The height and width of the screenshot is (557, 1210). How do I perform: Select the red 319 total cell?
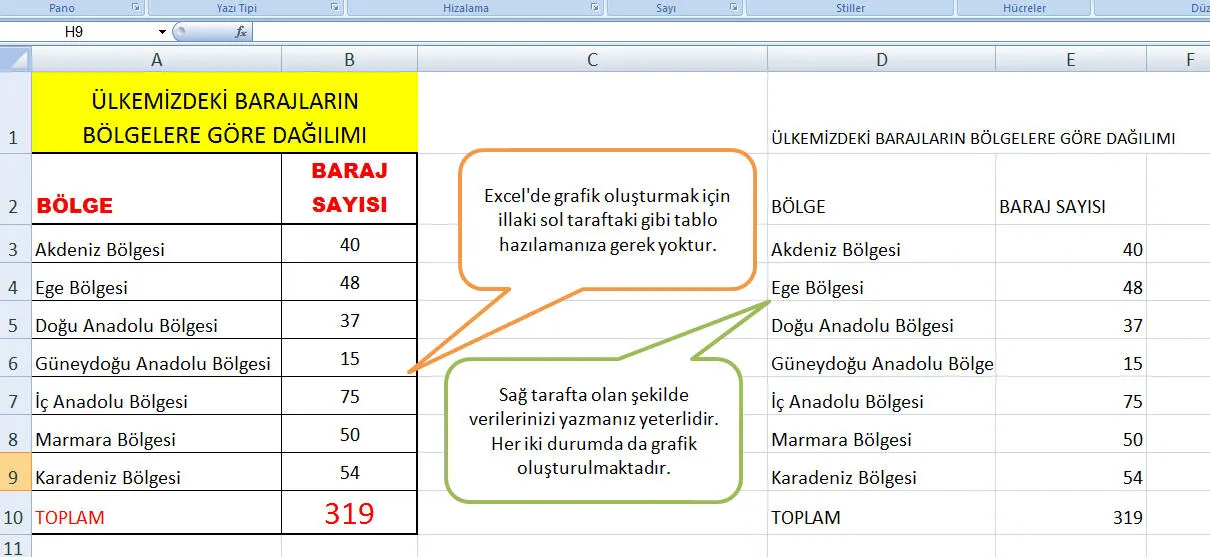[x=349, y=514]
